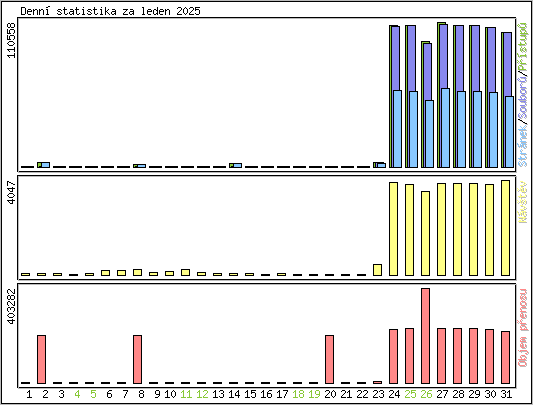Image resolution: width=533 pixels, height=405 pixels.
Task: Click the yellow visits bar for day 23
Action: 377,270
